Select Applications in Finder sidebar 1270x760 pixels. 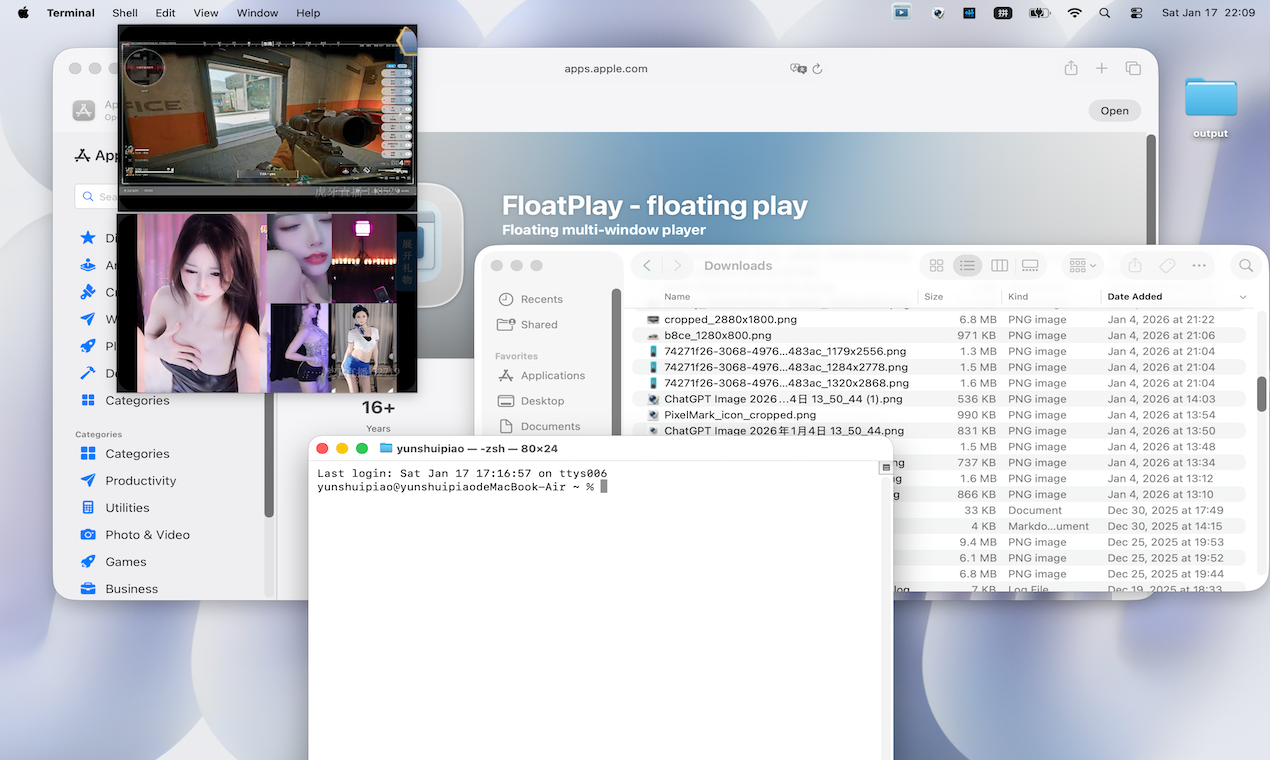541,375
